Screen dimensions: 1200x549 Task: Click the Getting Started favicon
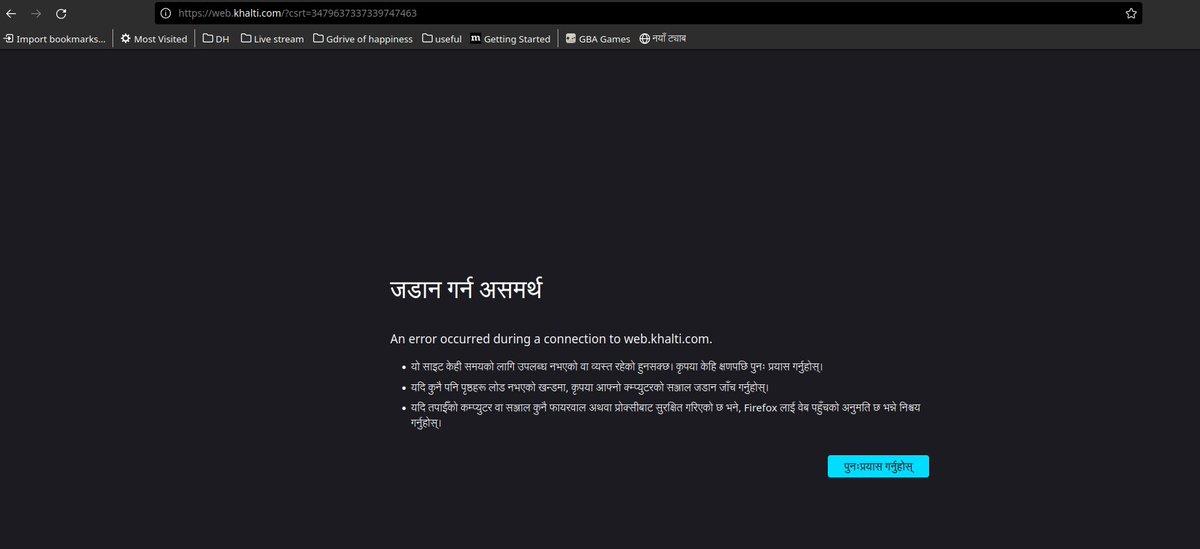(x=475, y=39)
